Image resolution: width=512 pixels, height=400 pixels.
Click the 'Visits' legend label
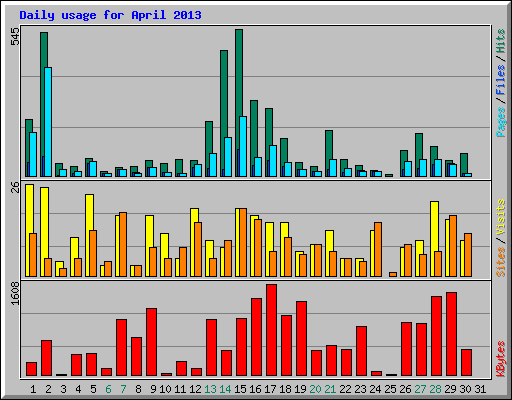[x=500, y=217]
